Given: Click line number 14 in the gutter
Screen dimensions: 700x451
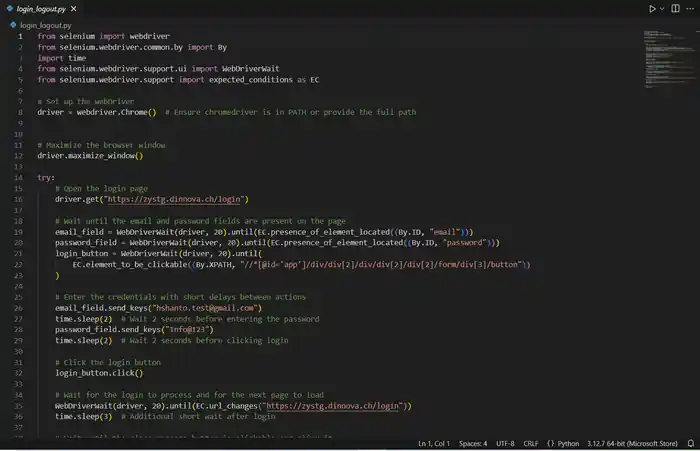Looking at the screenshot, I should pyautogui.click(x=18, y=178).
